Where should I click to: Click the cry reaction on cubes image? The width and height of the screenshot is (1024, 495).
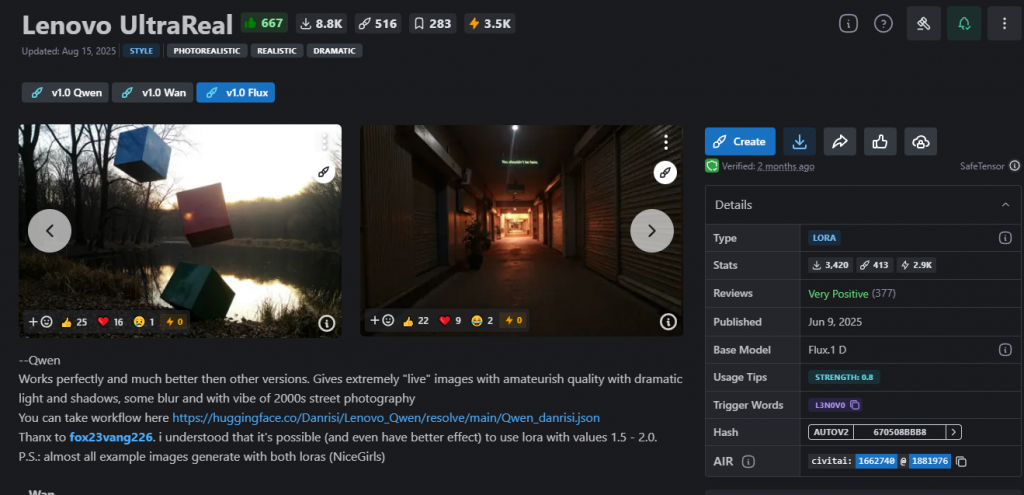point(143,321)
